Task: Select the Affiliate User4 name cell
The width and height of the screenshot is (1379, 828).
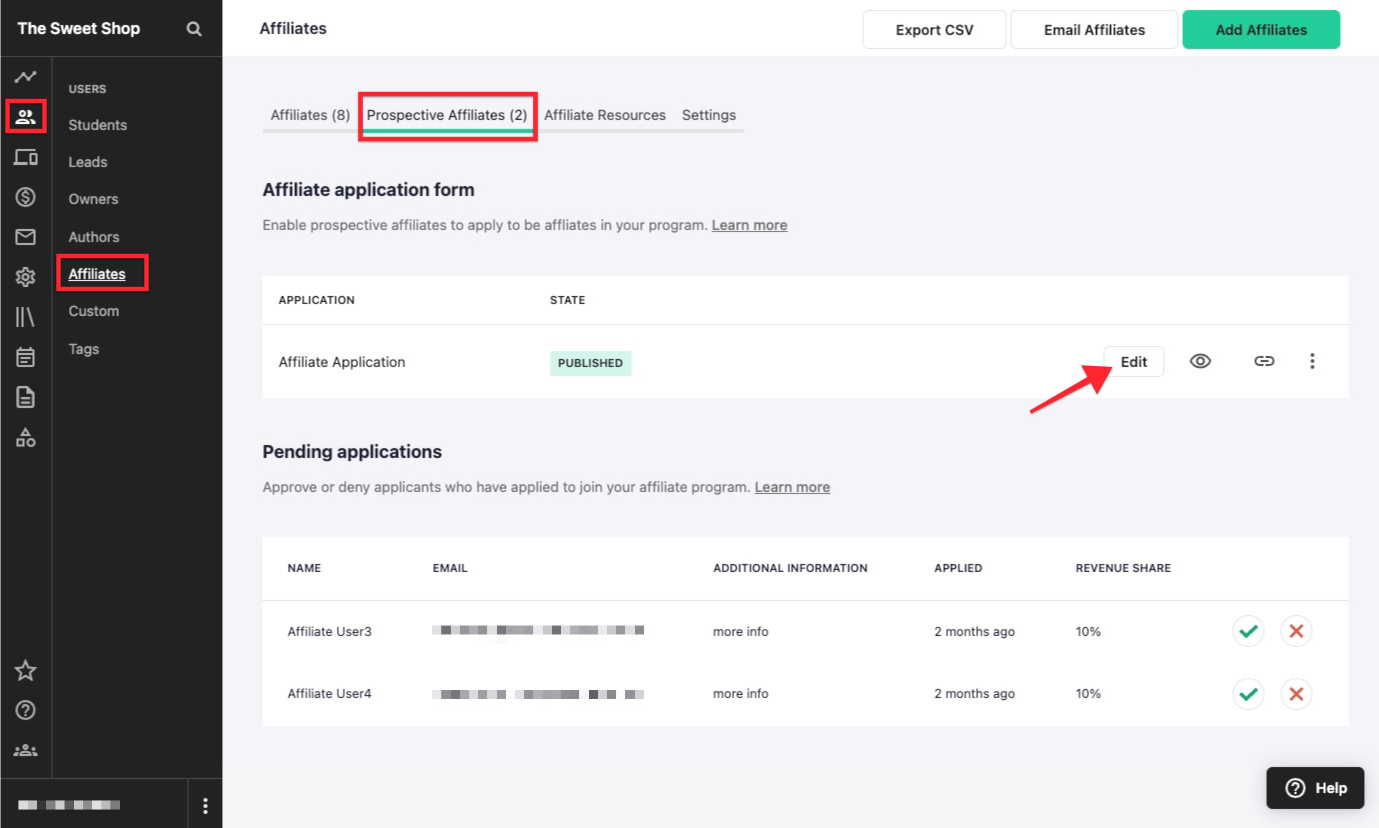Action: tap(330, 693)
